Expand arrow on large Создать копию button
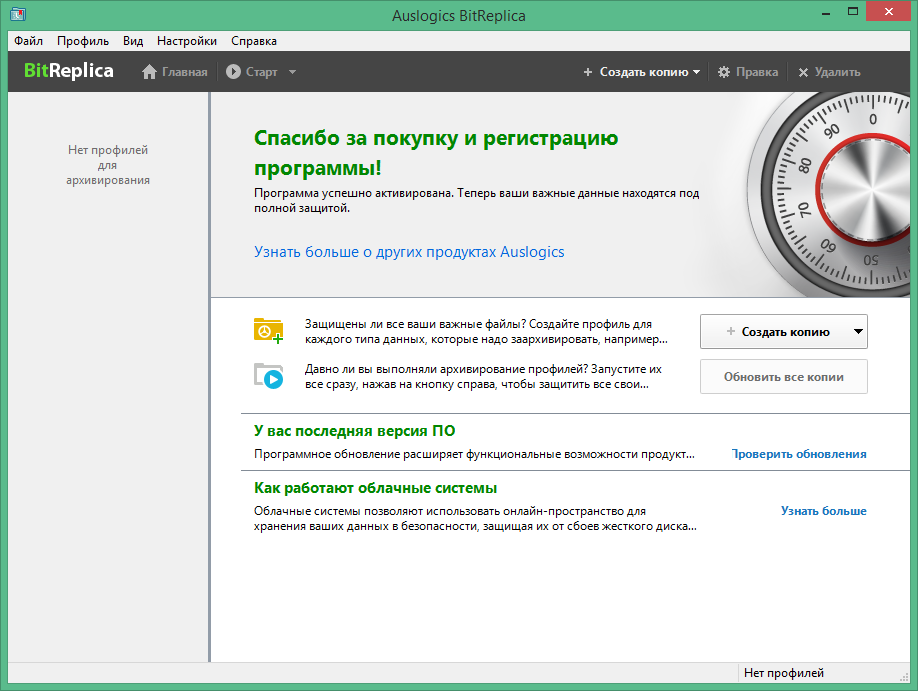918x691 pixels. point(858,331)
